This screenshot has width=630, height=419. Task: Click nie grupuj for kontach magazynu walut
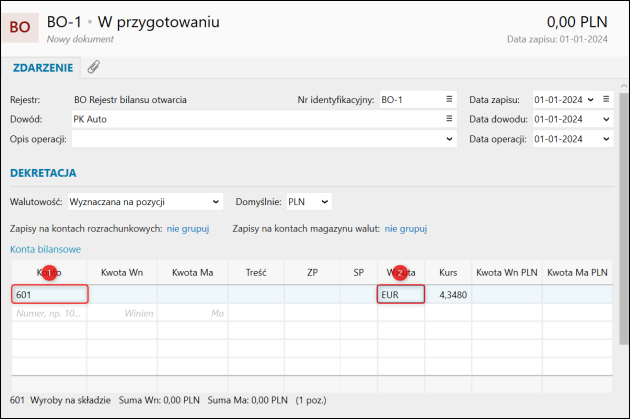point(406,229)
